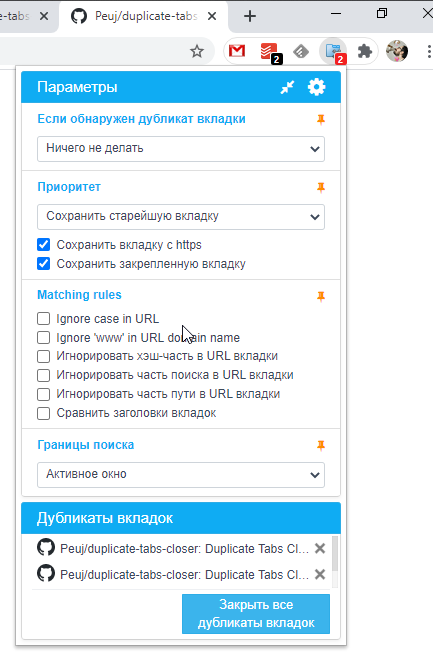433x661 pixels.
Task: Click the collapse arrows icon in header
Action: pyautogui.click(x=287, y=87)
